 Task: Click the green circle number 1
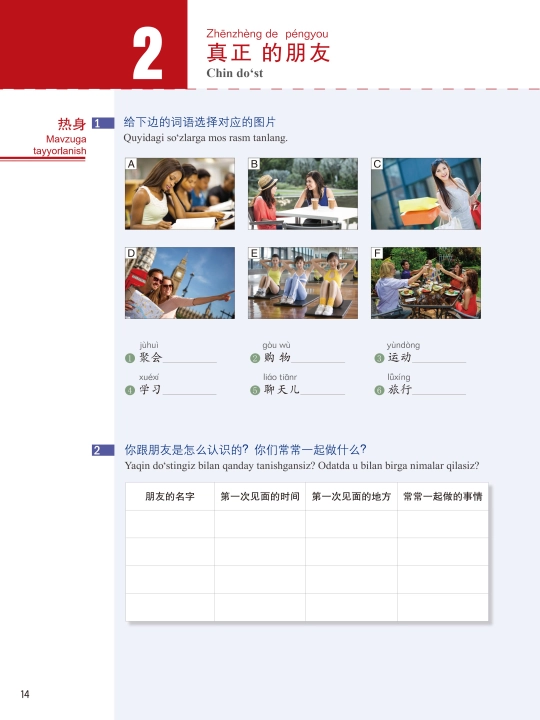pos(130,358)
